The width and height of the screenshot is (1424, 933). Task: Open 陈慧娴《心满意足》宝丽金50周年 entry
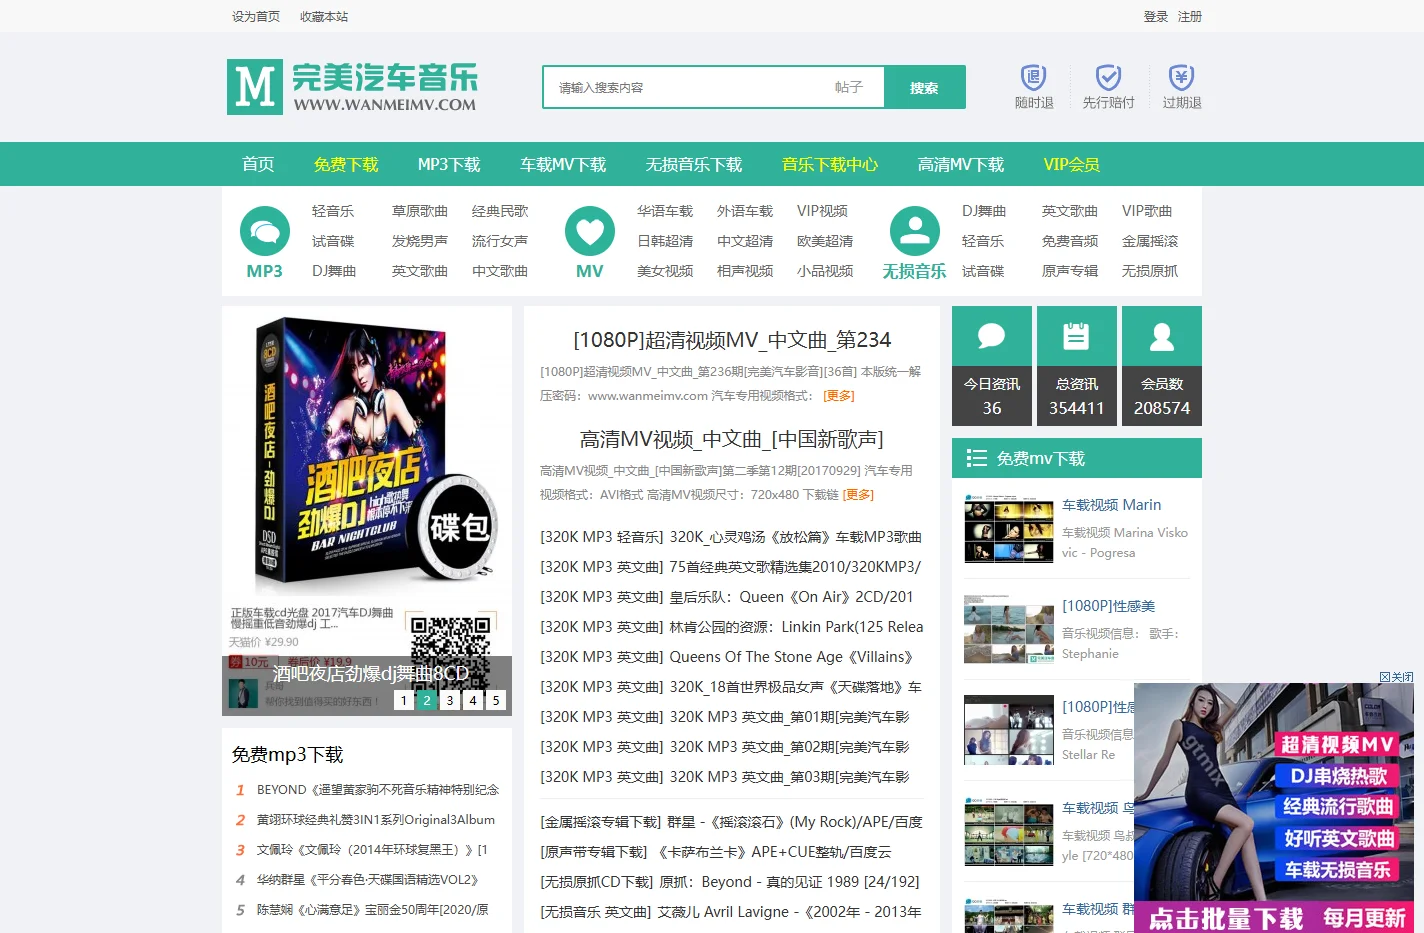373,910
